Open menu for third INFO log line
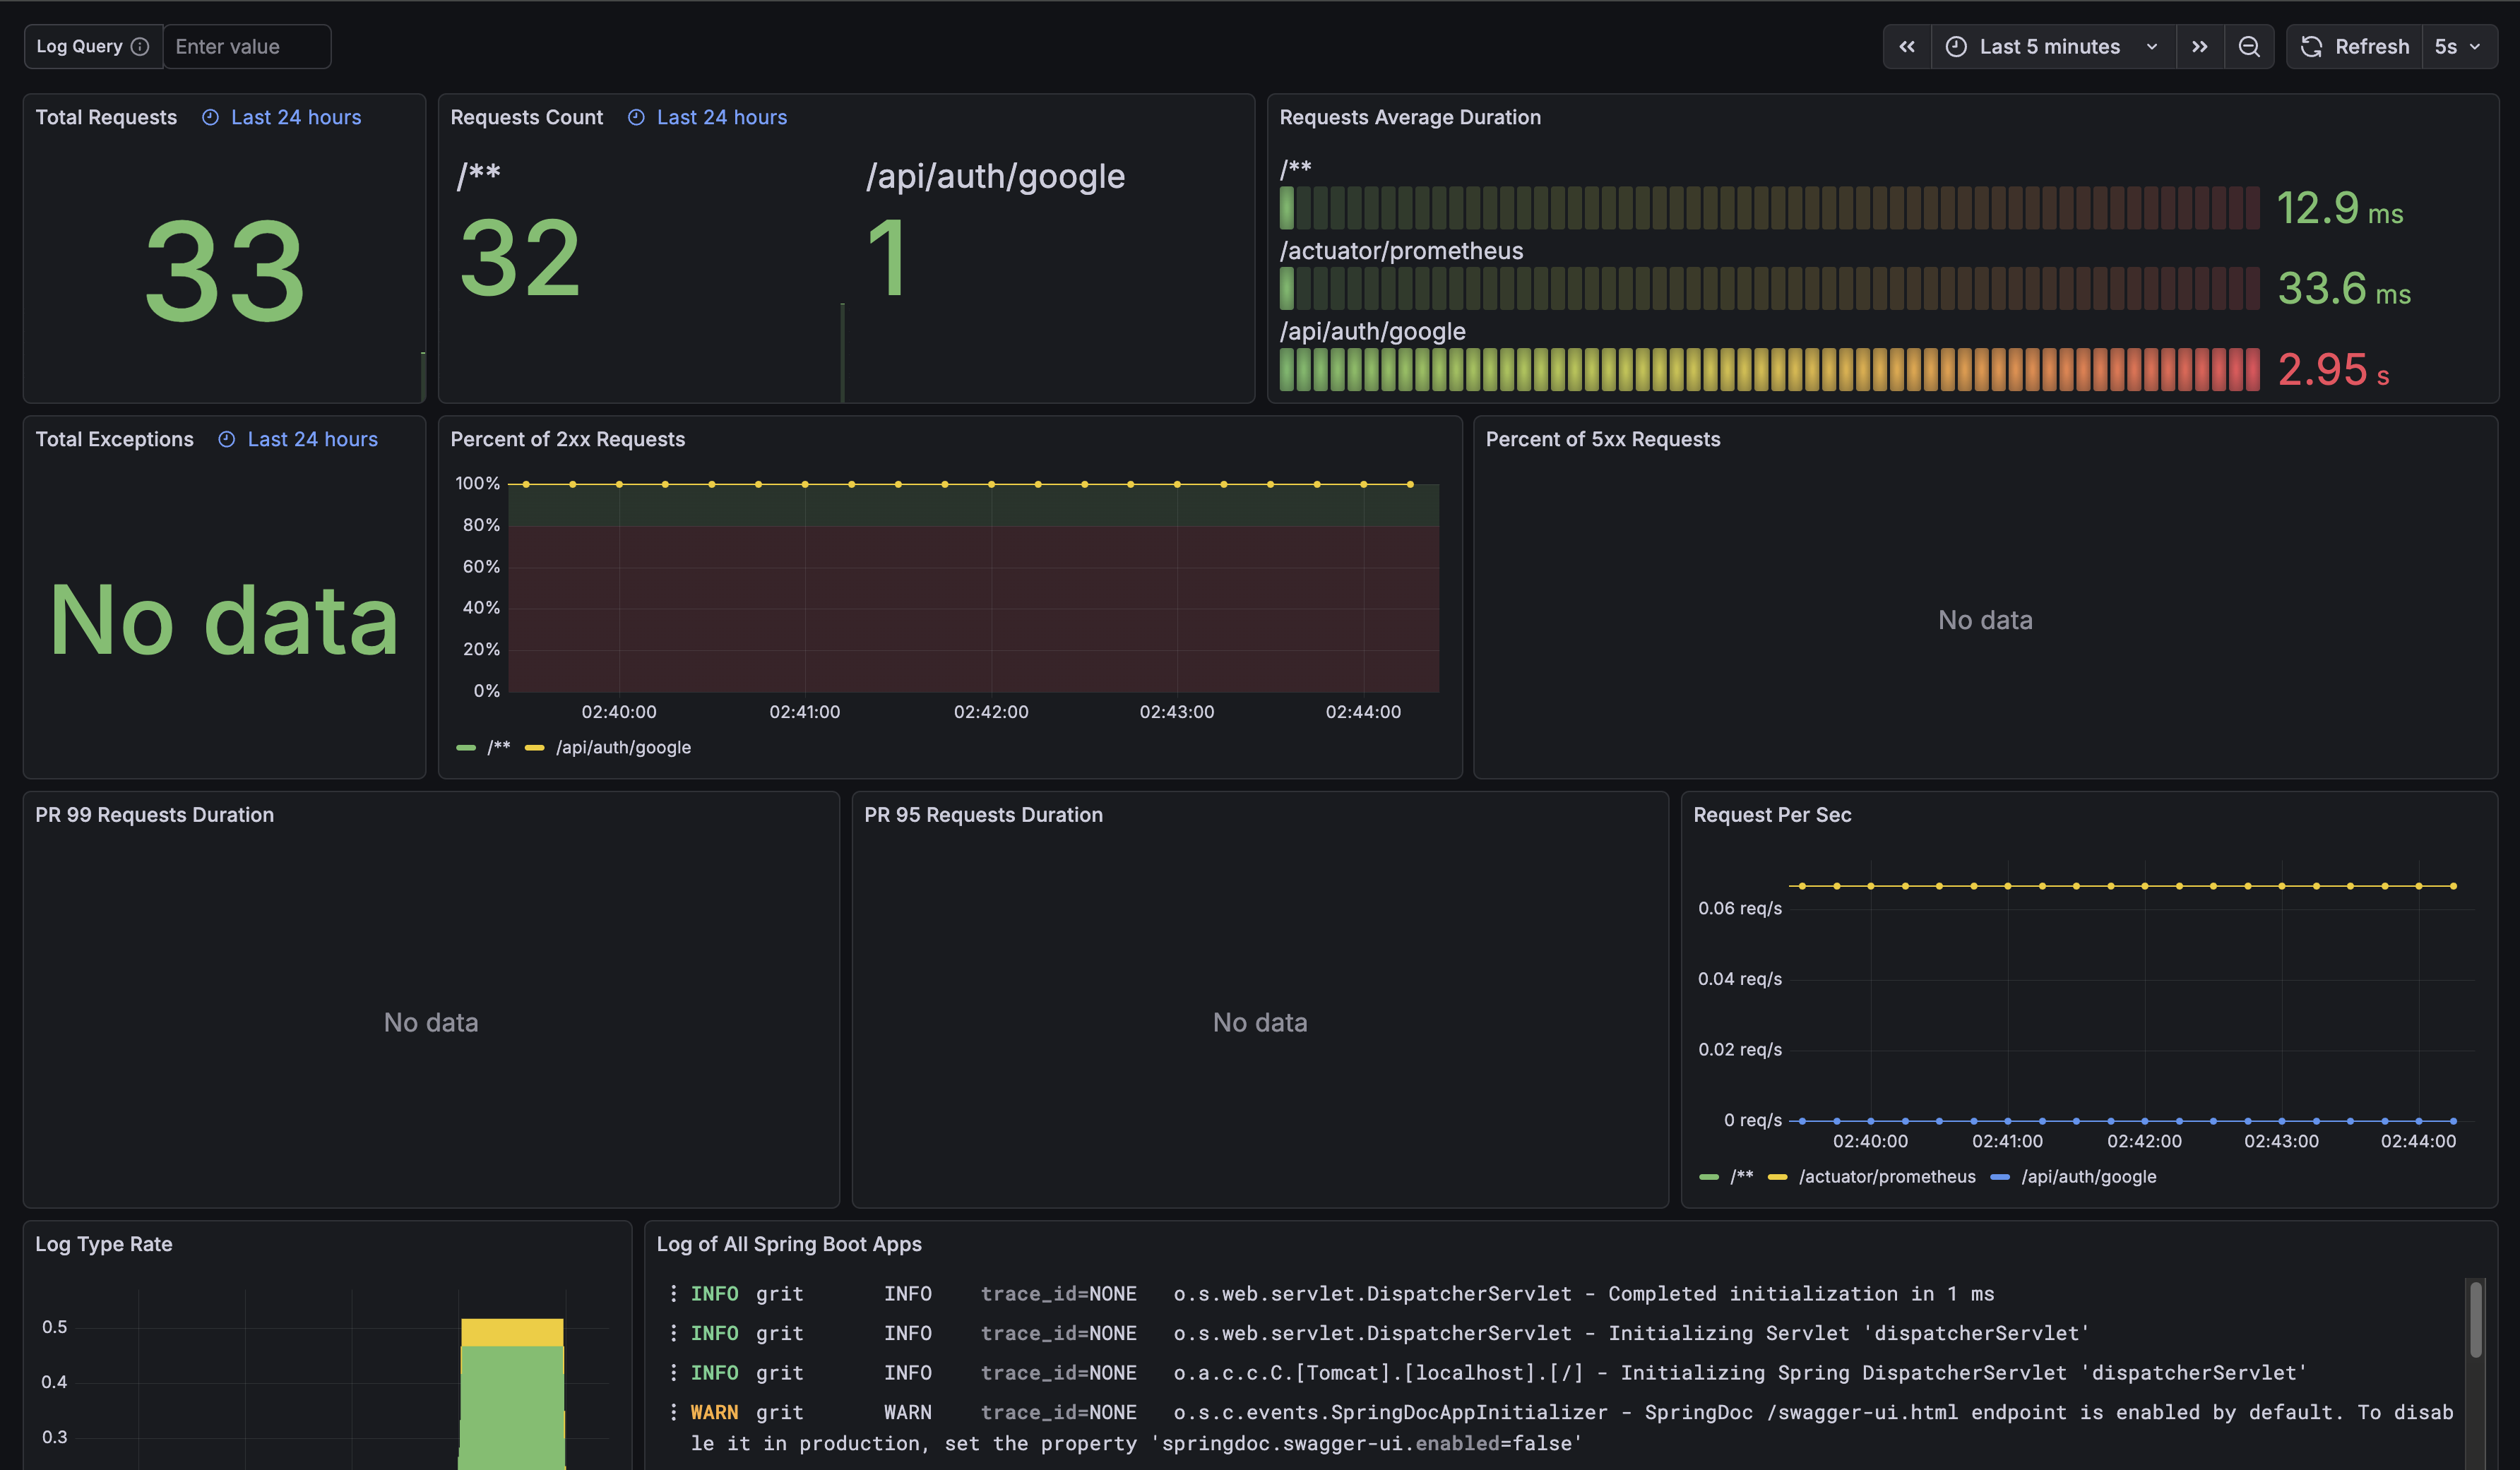This screenshot has height=1470, width=2520. click(x=673, y=1373)
